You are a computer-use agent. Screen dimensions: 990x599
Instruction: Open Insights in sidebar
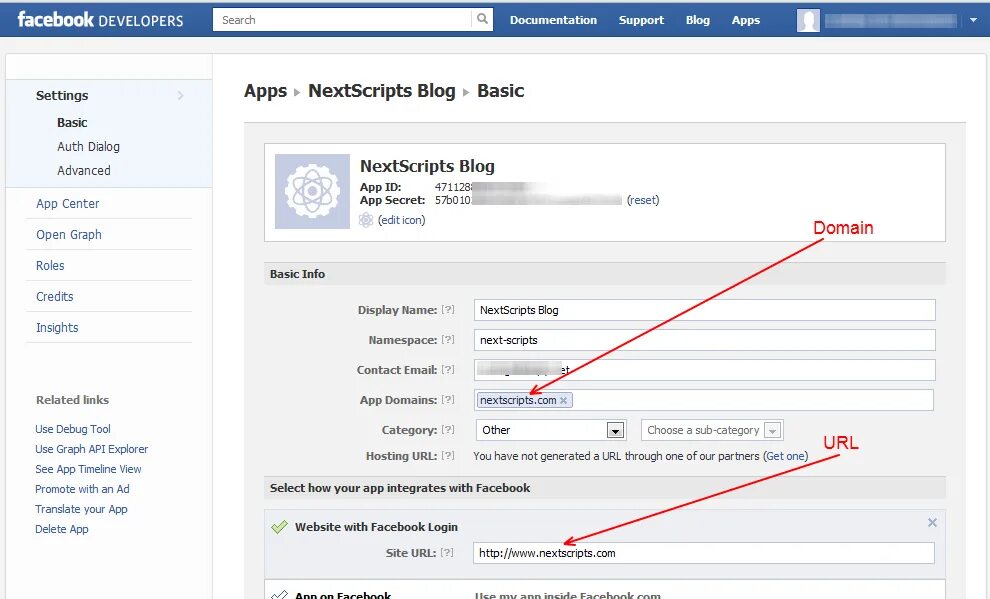[57, 327]
